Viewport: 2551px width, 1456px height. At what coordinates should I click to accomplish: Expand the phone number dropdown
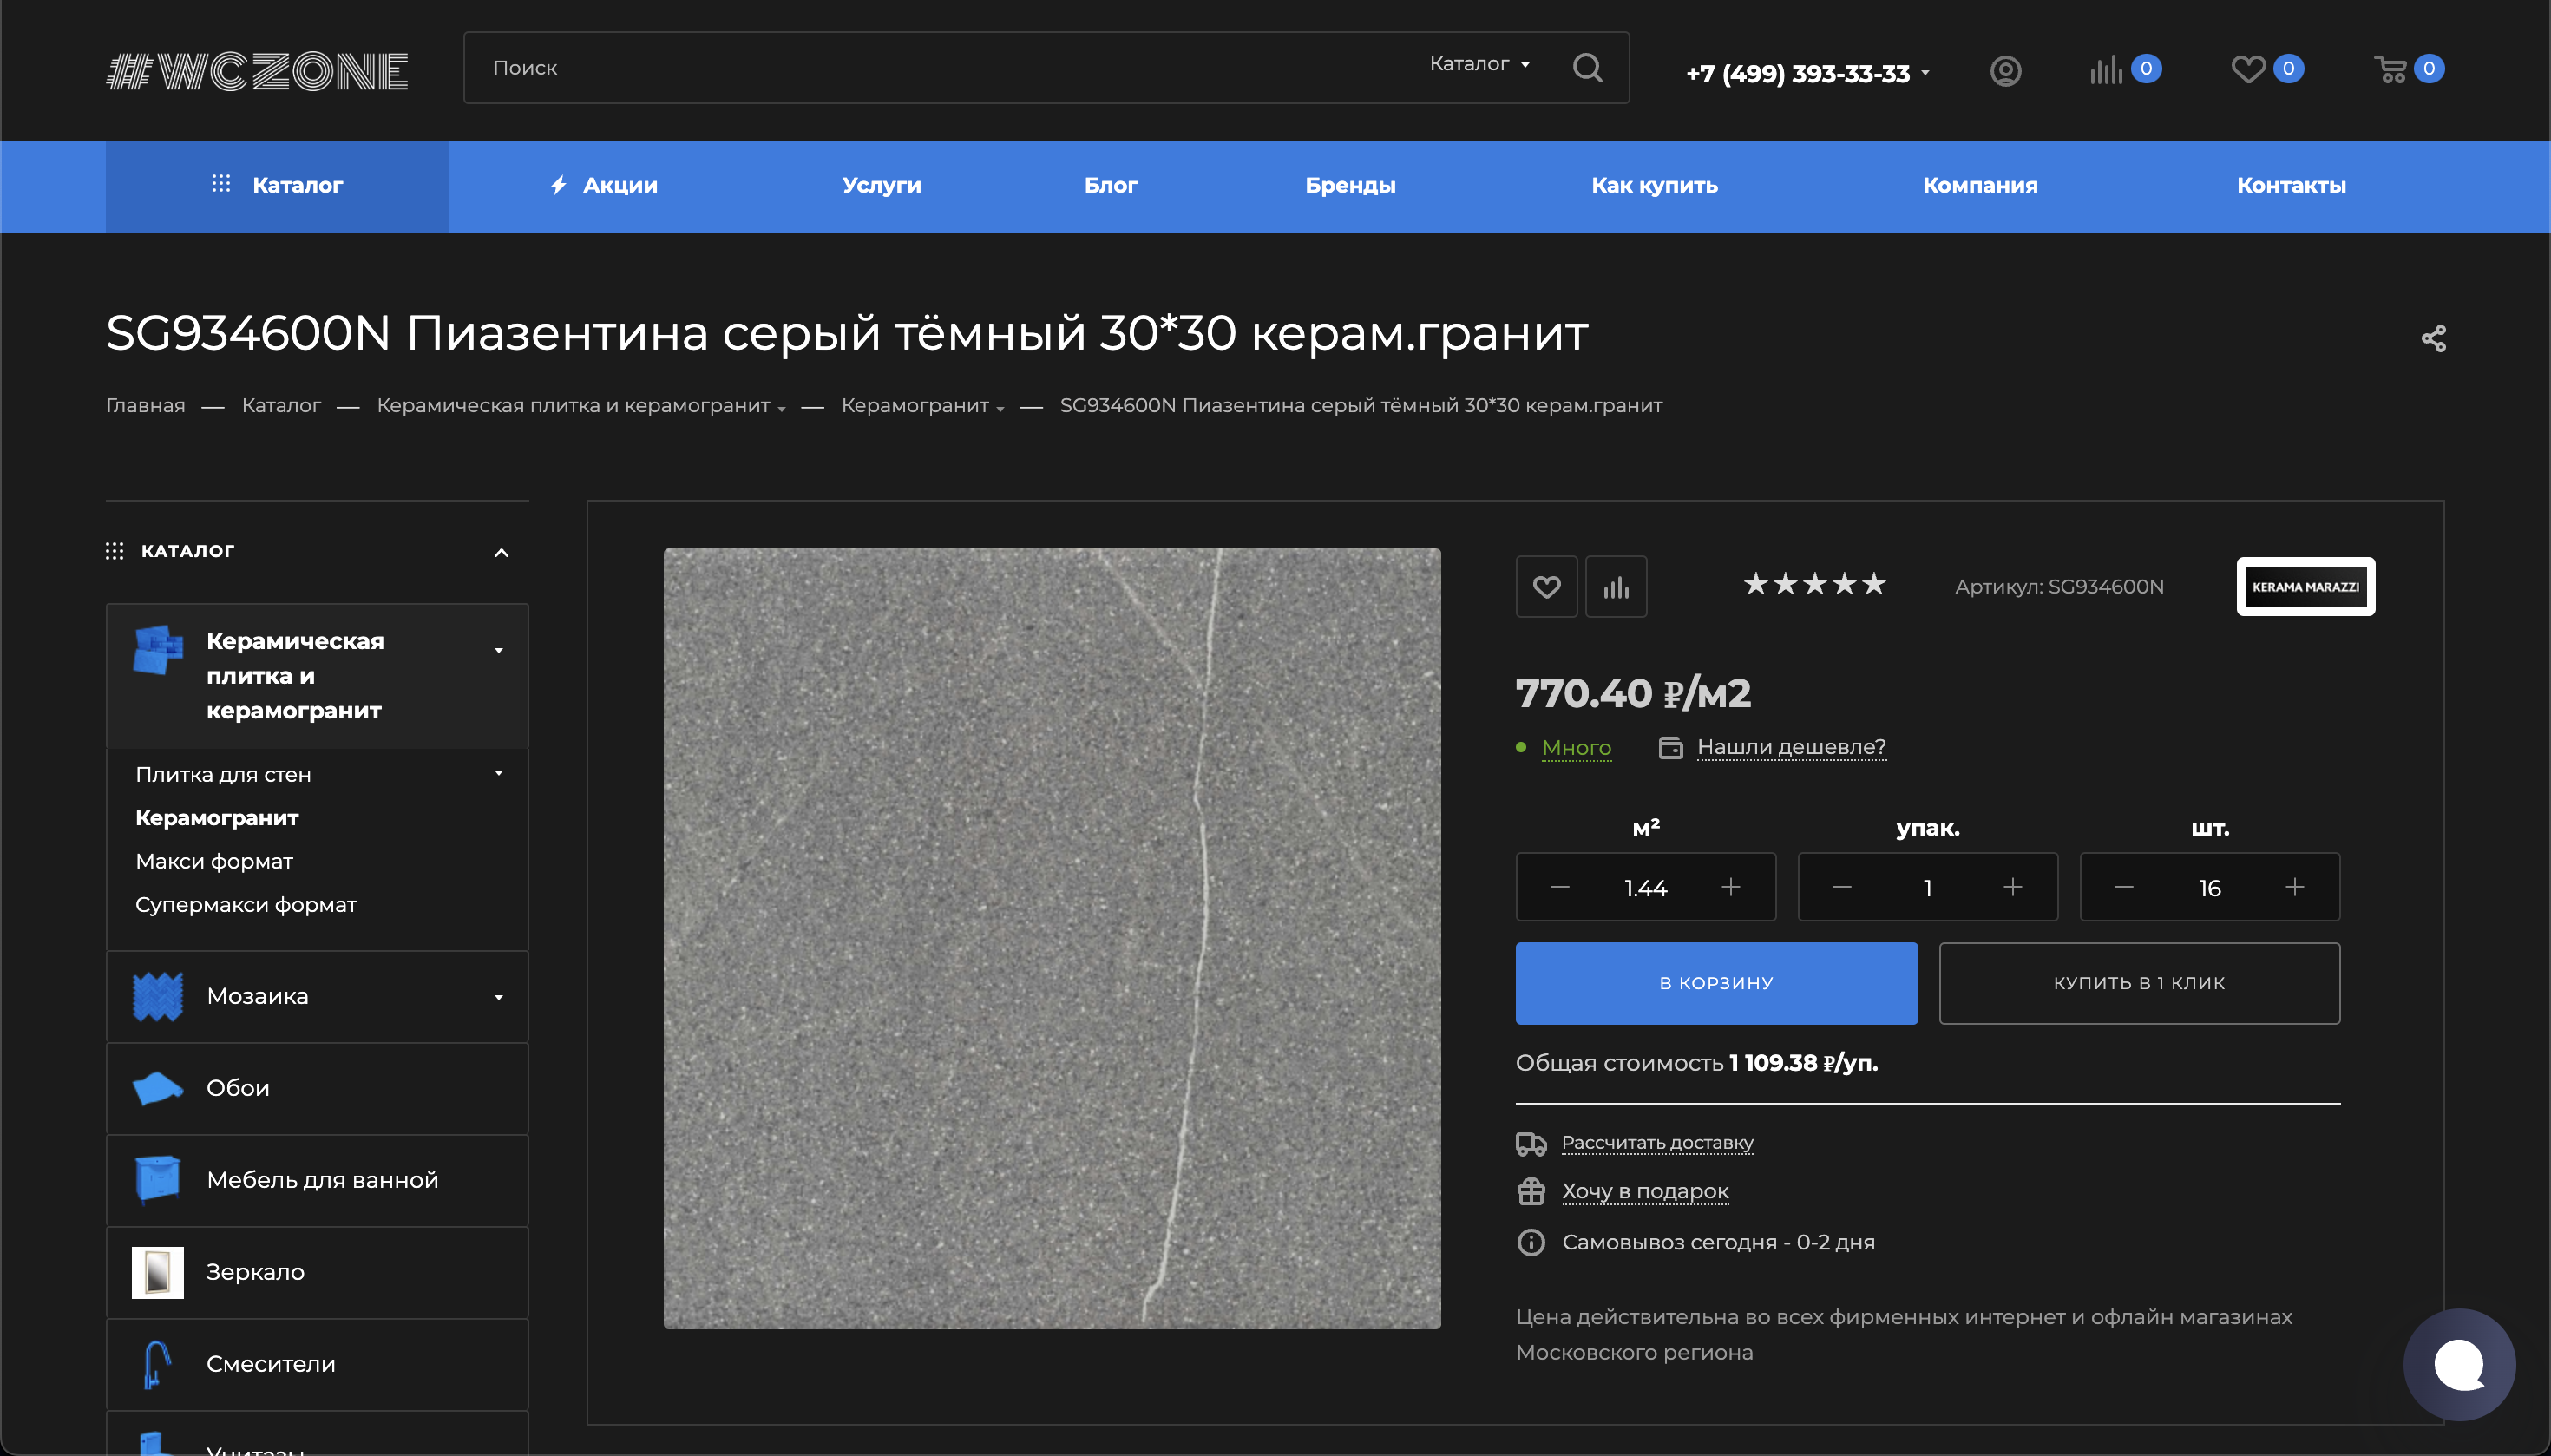(1924, 74)
